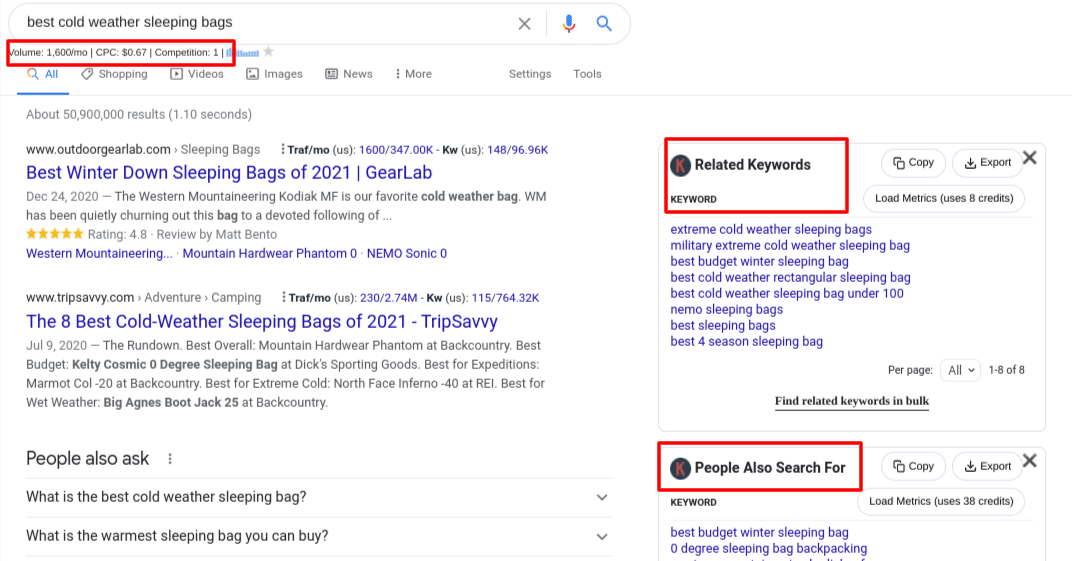Open keyword 'best 4 season sleeping bag'

click(x=747, y=342)
